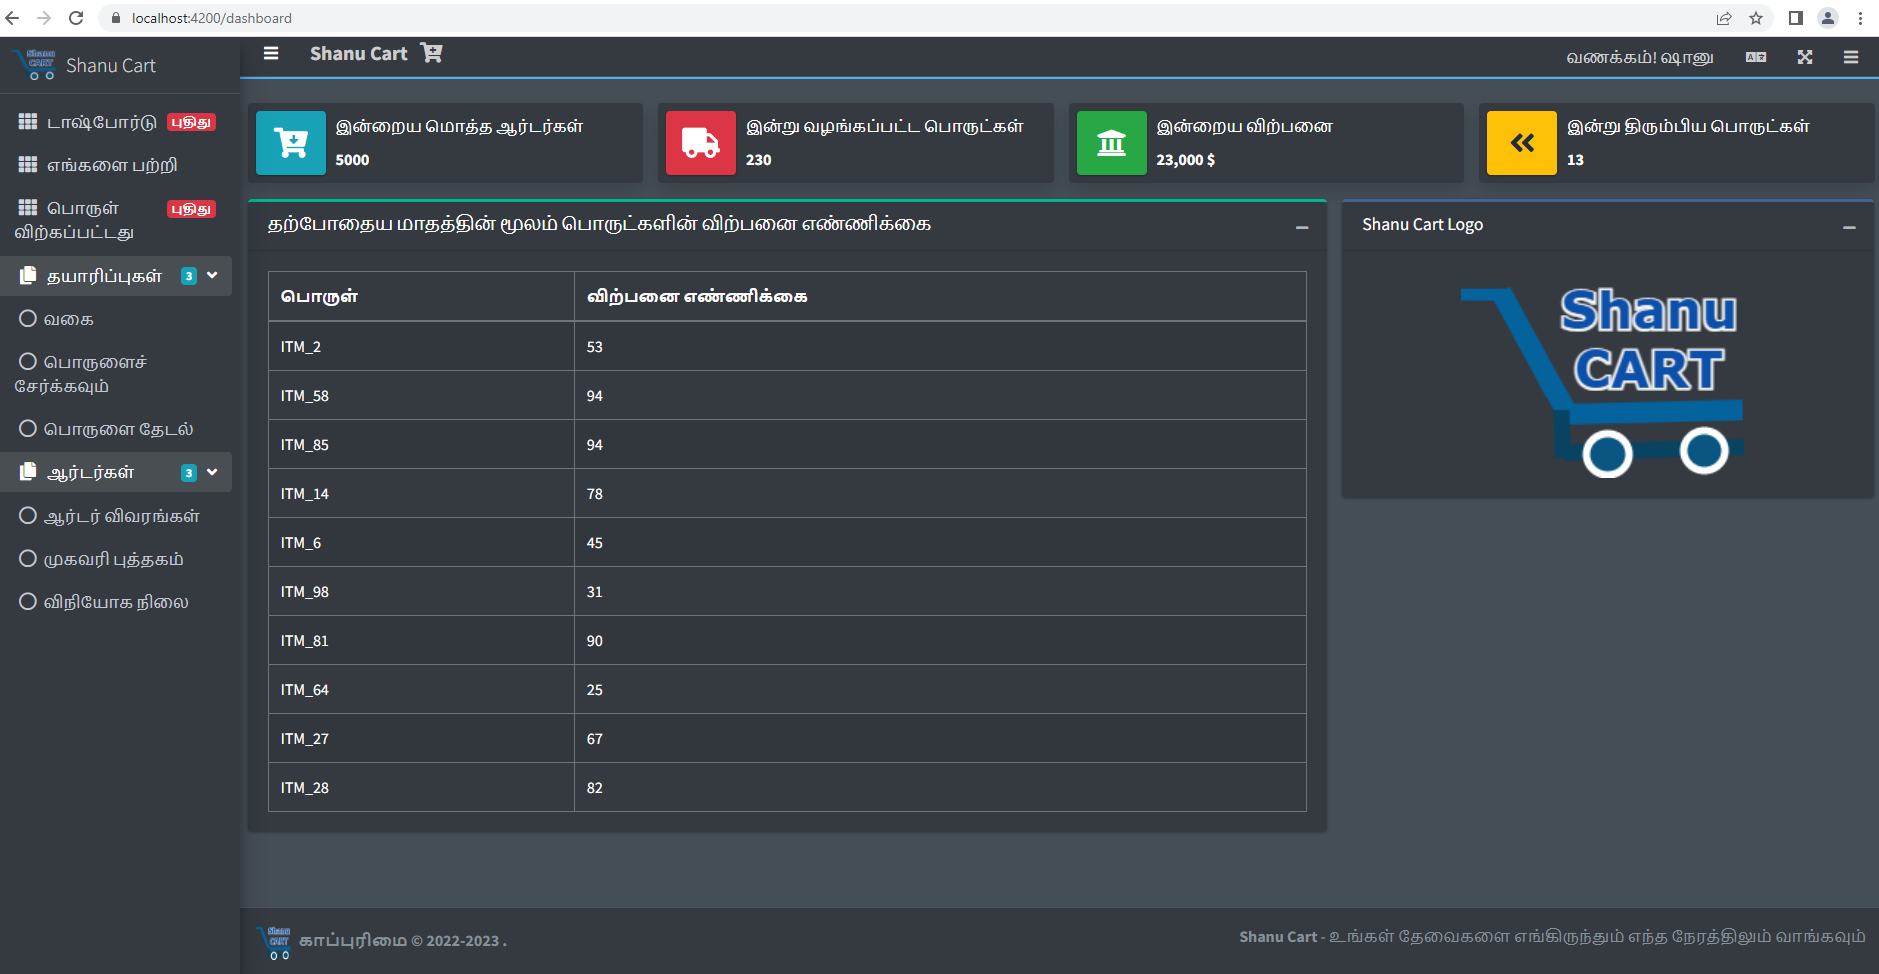Click the grid icon next to பொருள் விற்கப்பட்டது
Image resolution: width=1879 pixels, height=974 pixels.
28,208
